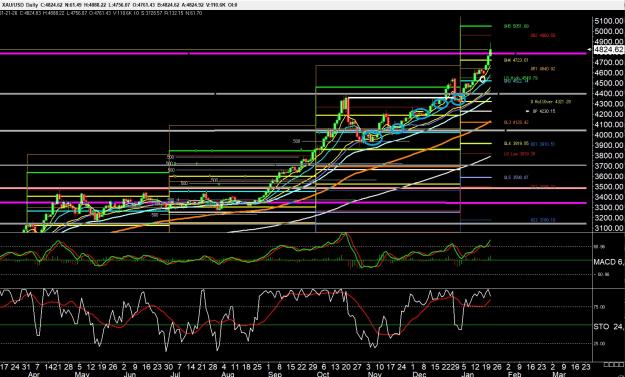Click the Rollover level label
This screenshot has height=377, width=625.
click(x=551, y=102)
